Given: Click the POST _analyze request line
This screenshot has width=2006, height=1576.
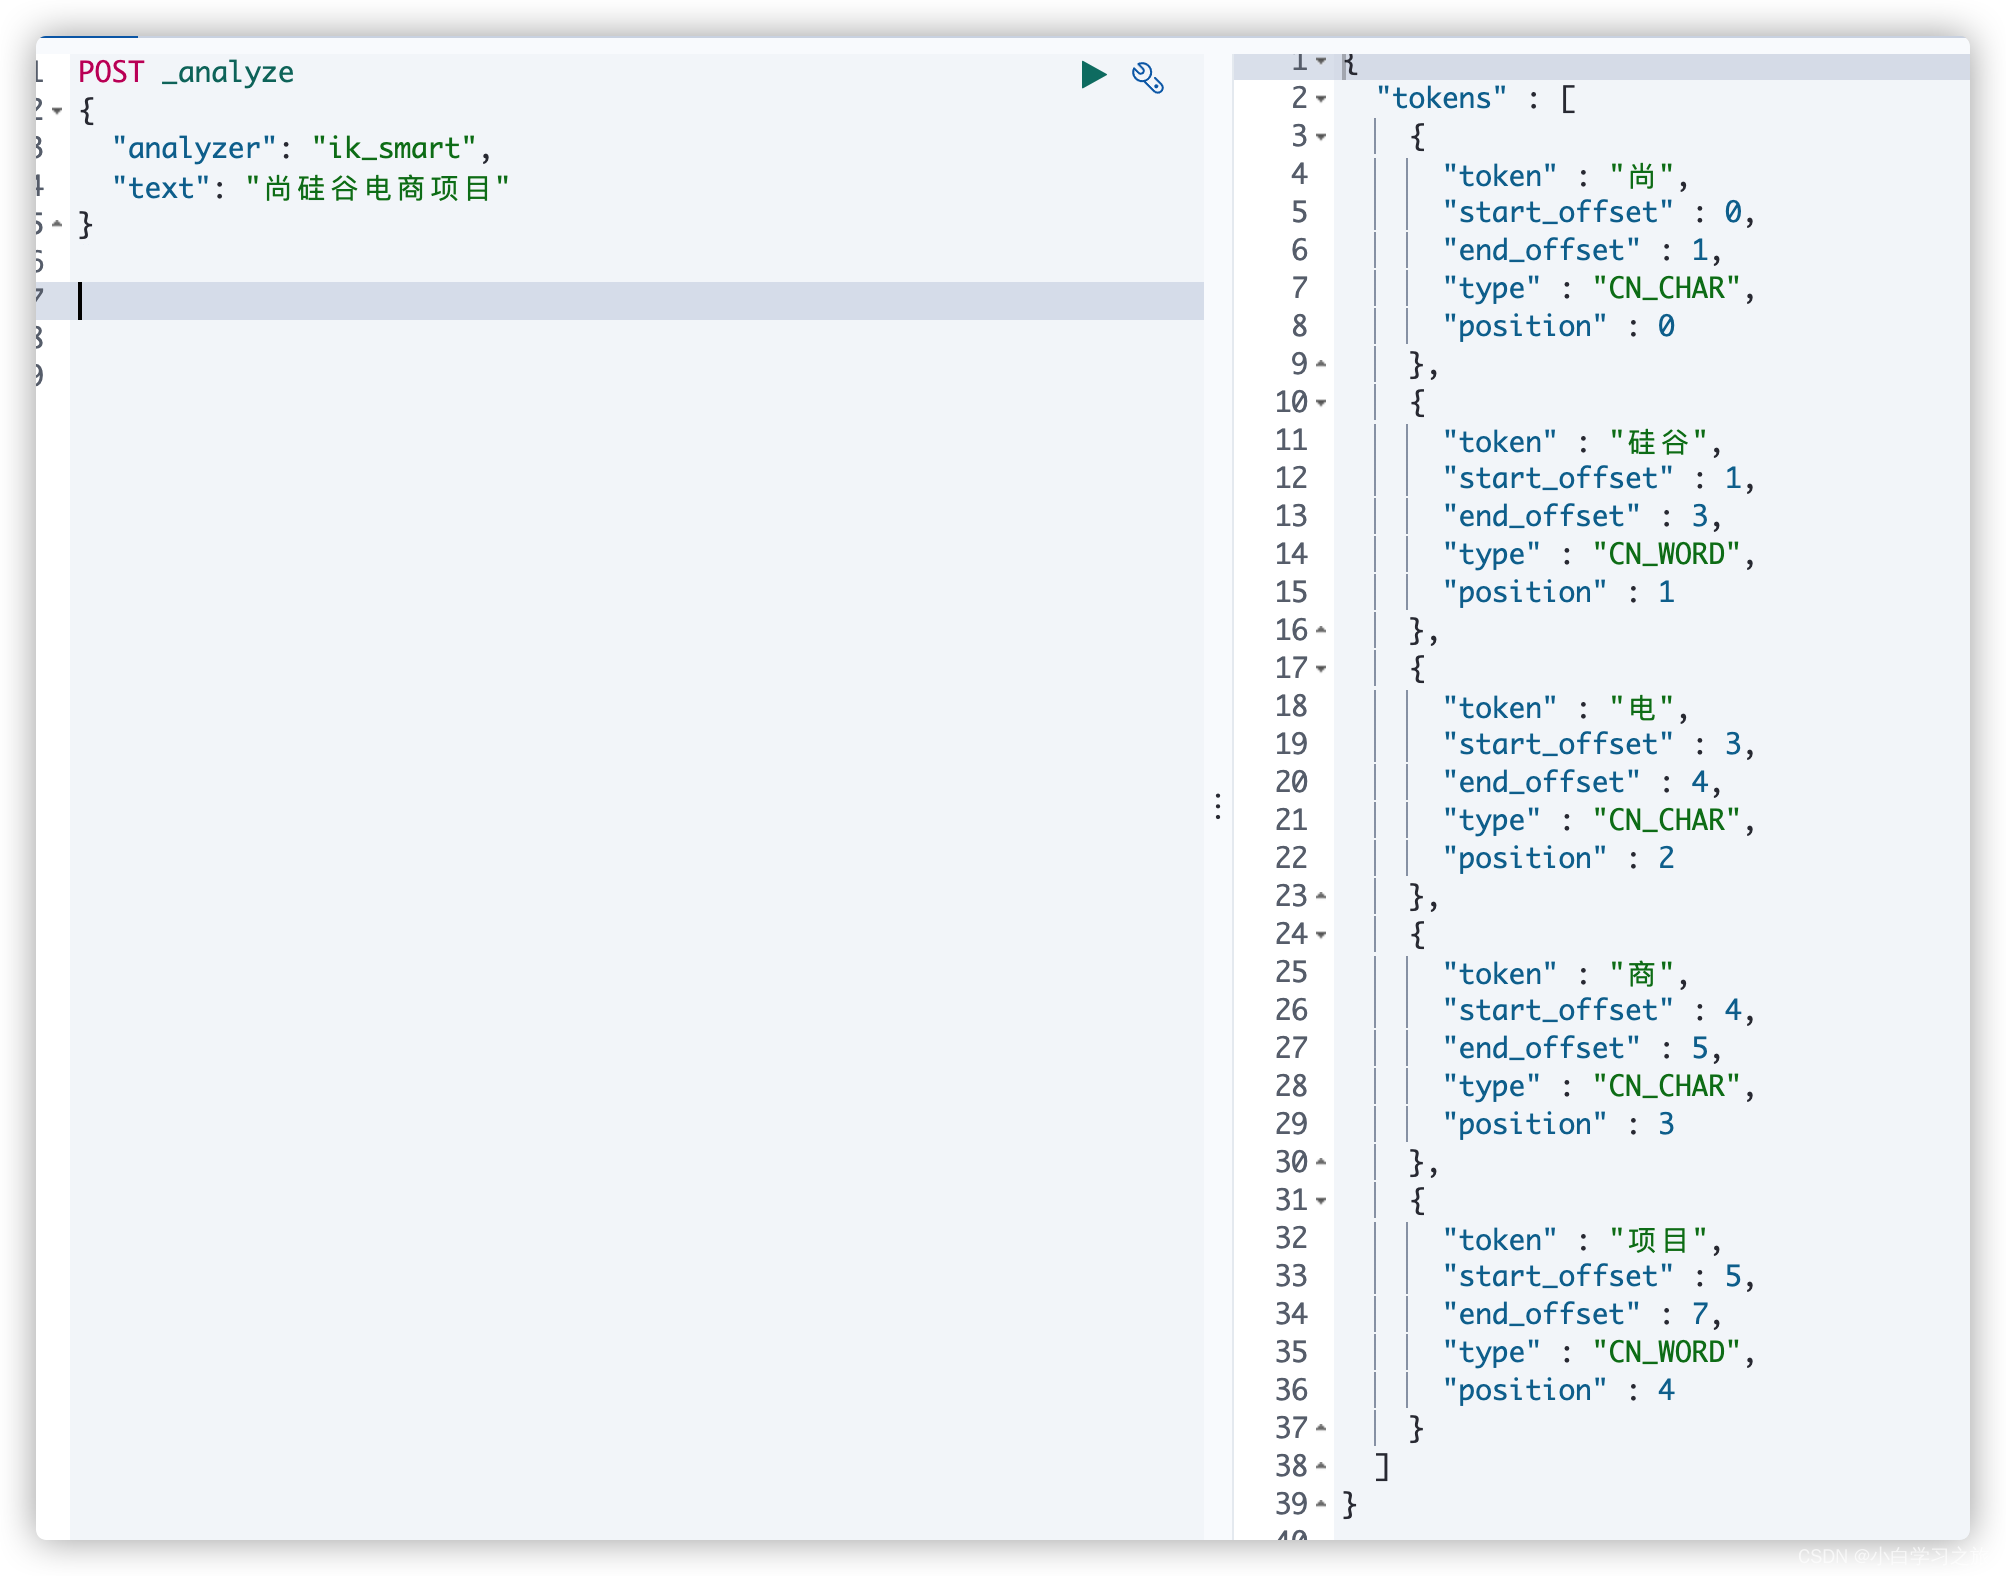Looking at the screenshot, I should tap(186, 72).
